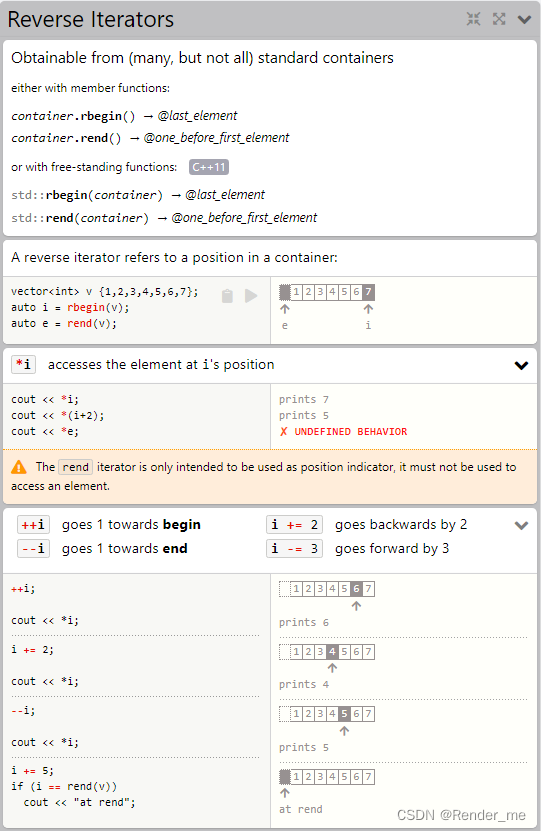
Task: Click highlighted cell 7 in the first vector diagram
Action: [368, 292]
